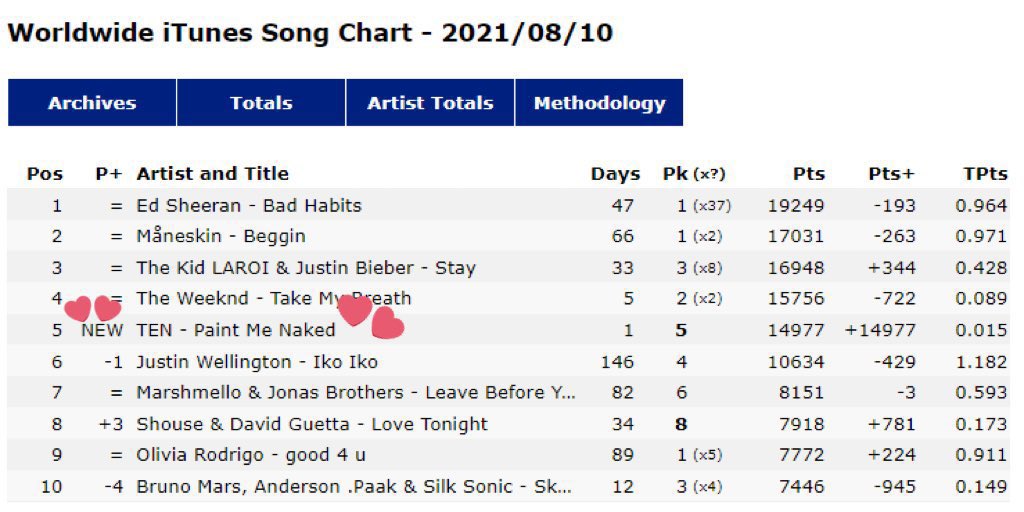Select Shouse & David Guetta - Love Tonight
Viewport: 1024px width, 512px height.
coord(312,424)
